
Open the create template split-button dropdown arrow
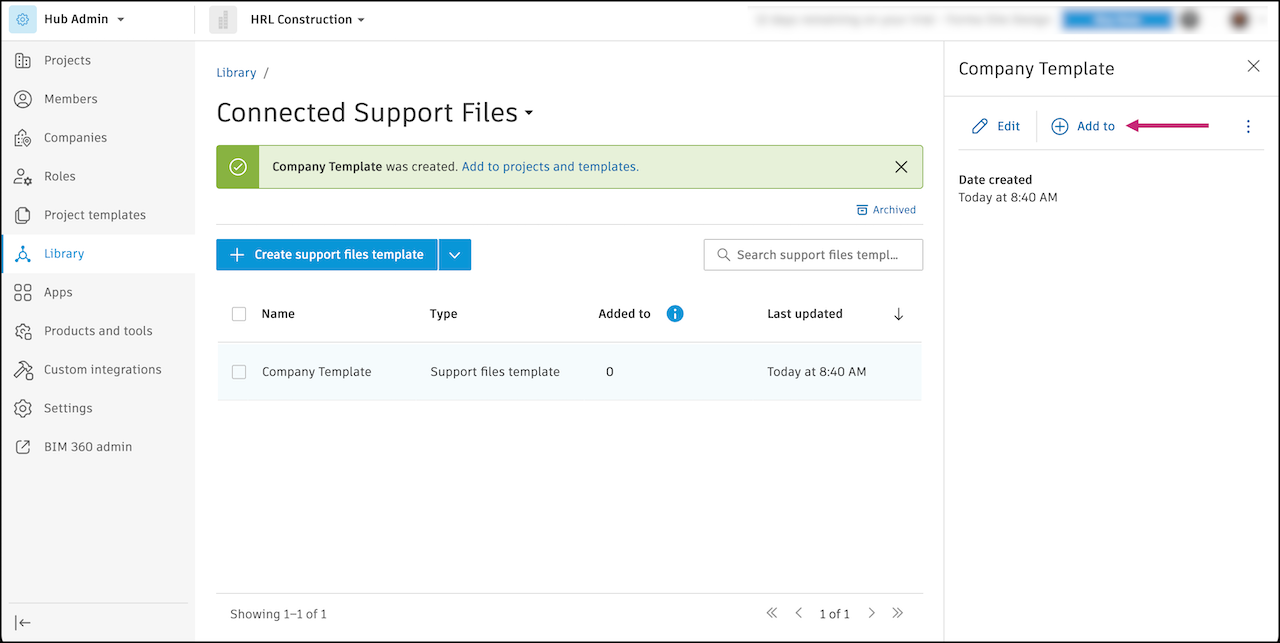coord(455,254)
